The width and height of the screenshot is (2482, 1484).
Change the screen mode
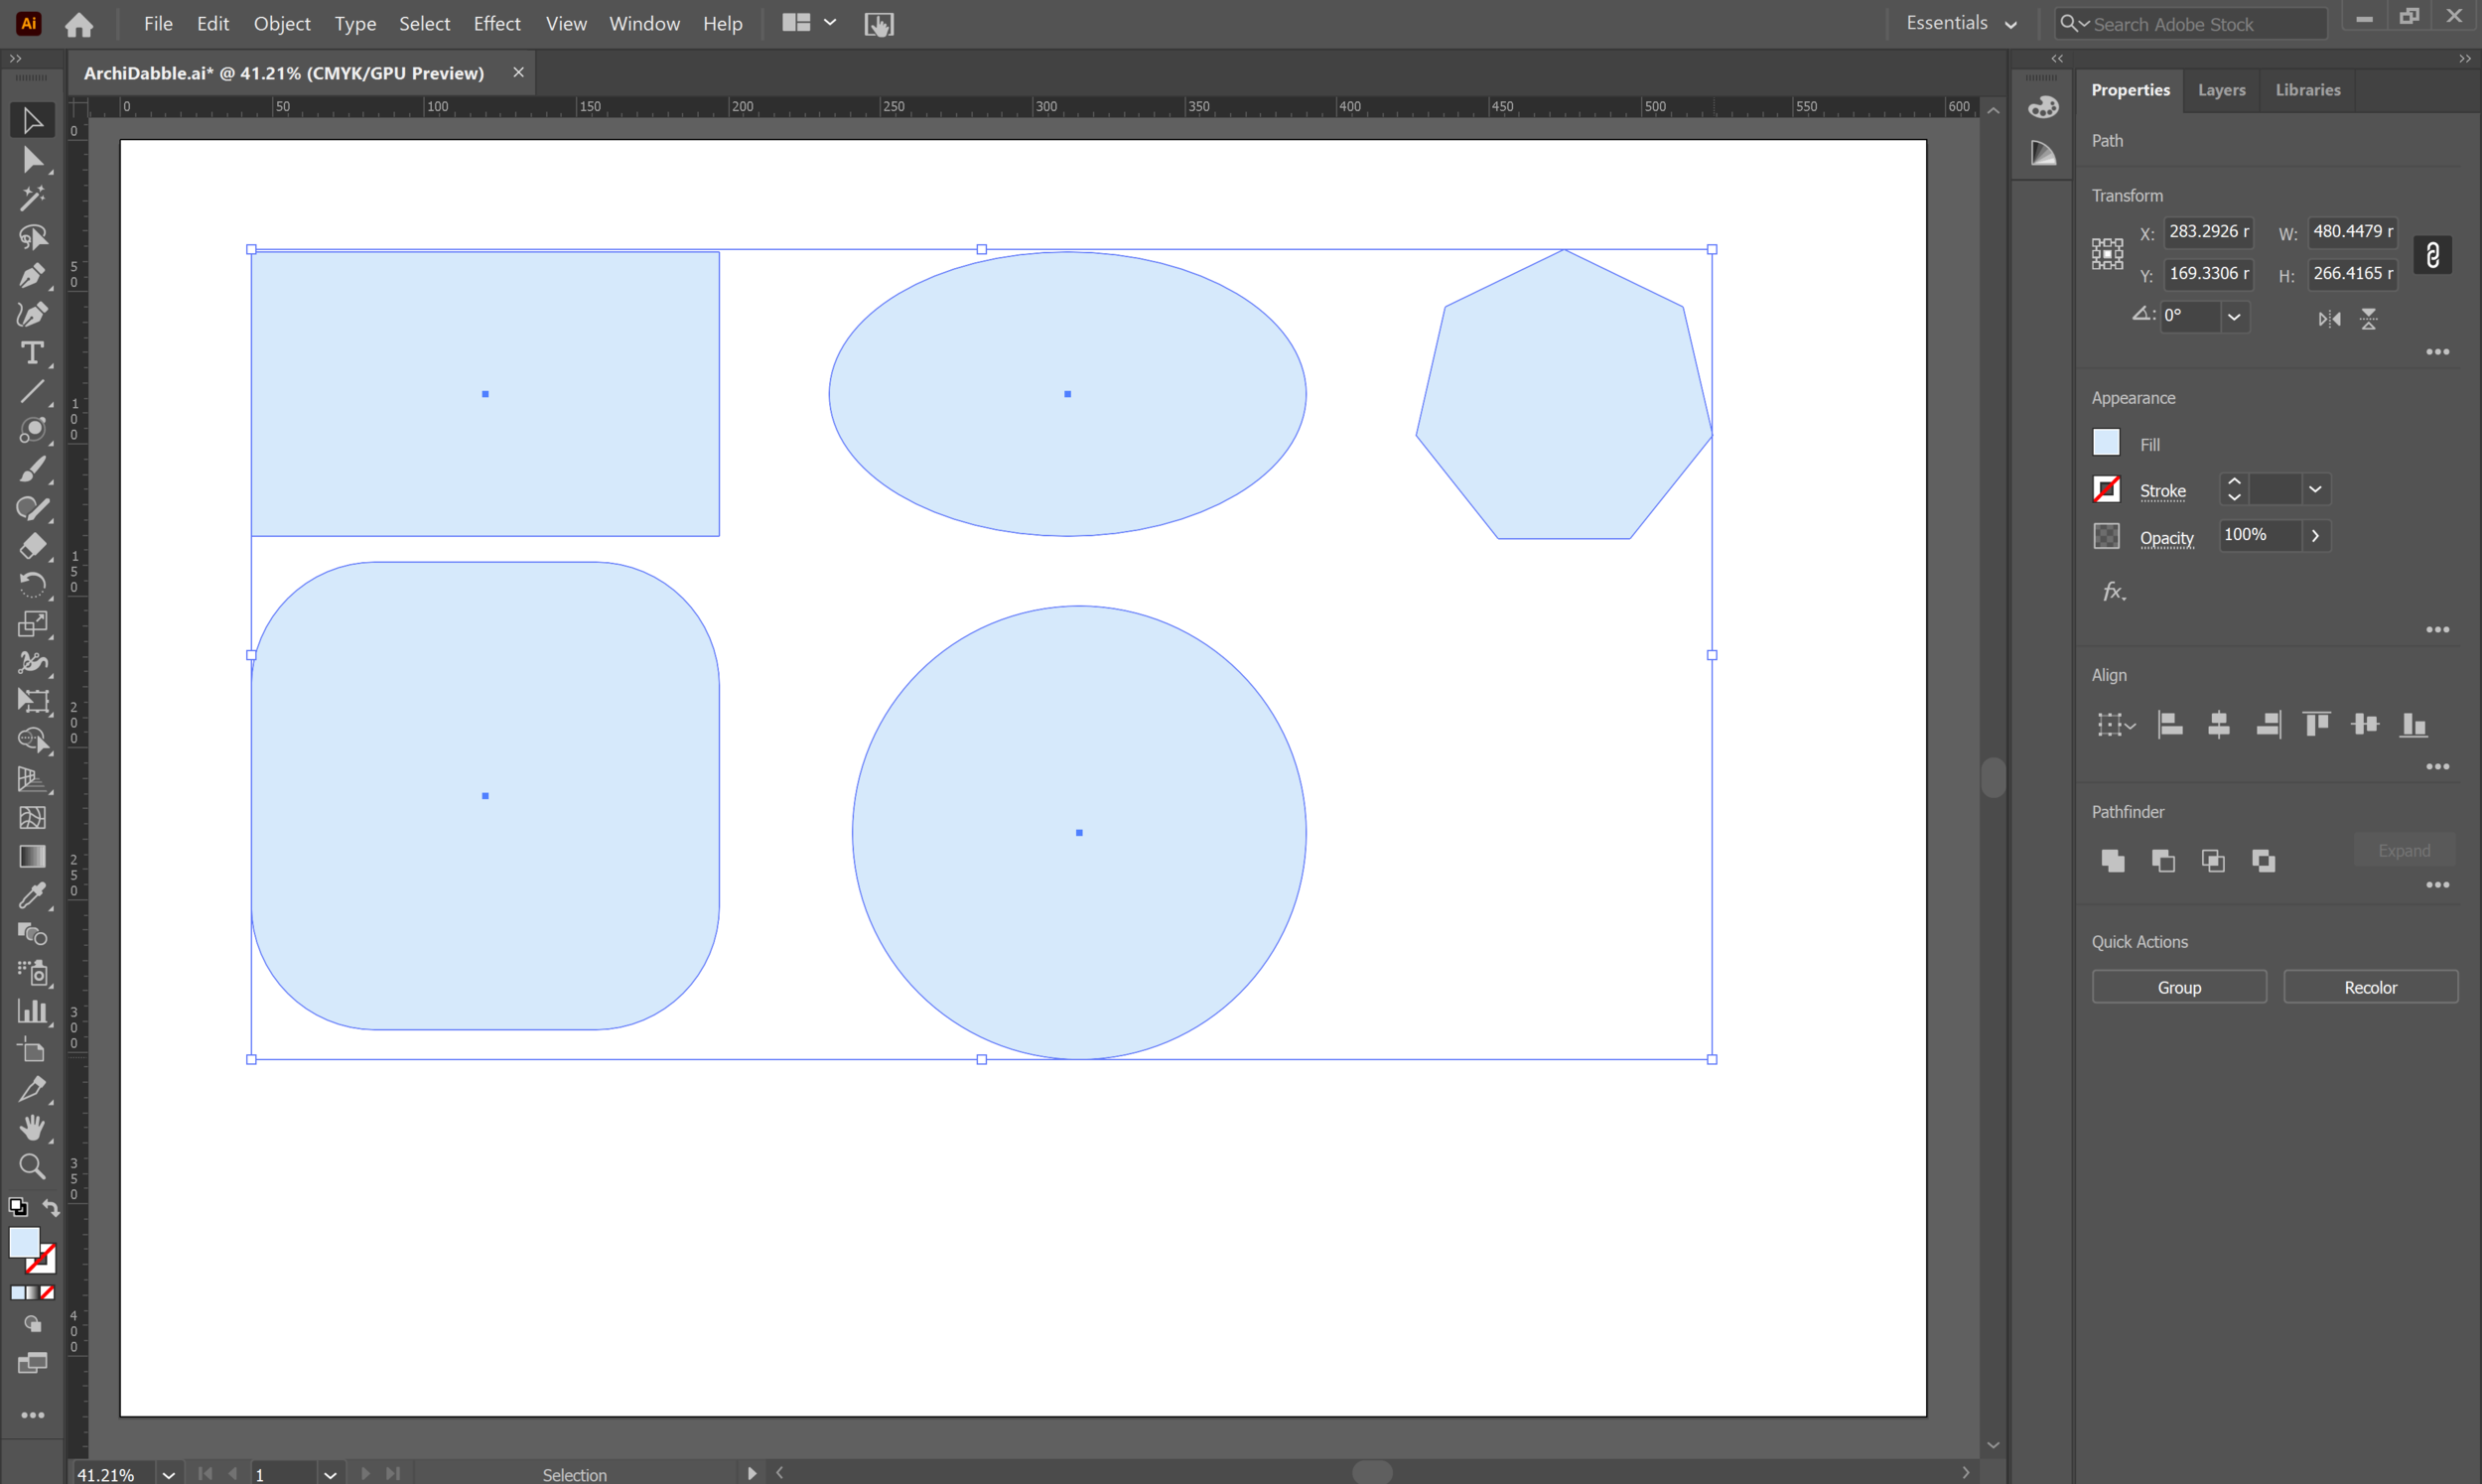32,1364
